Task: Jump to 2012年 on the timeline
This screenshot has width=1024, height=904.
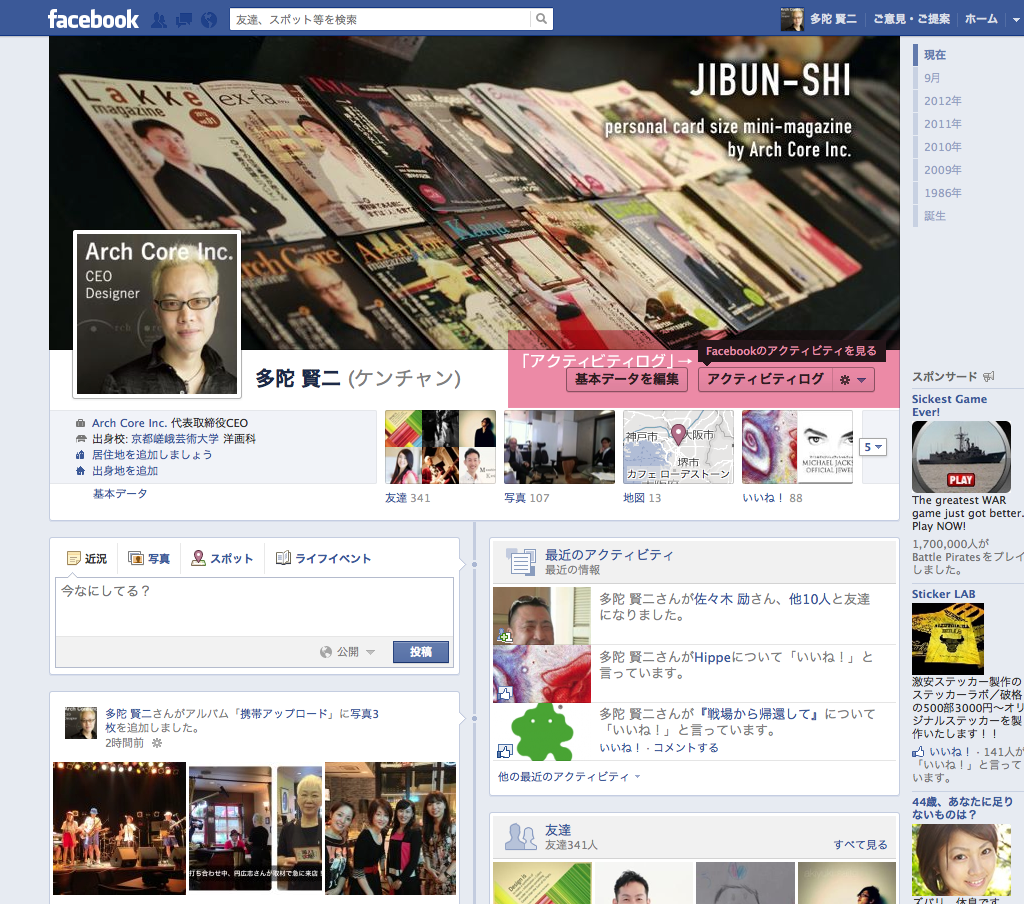Action: pos(942,101)
